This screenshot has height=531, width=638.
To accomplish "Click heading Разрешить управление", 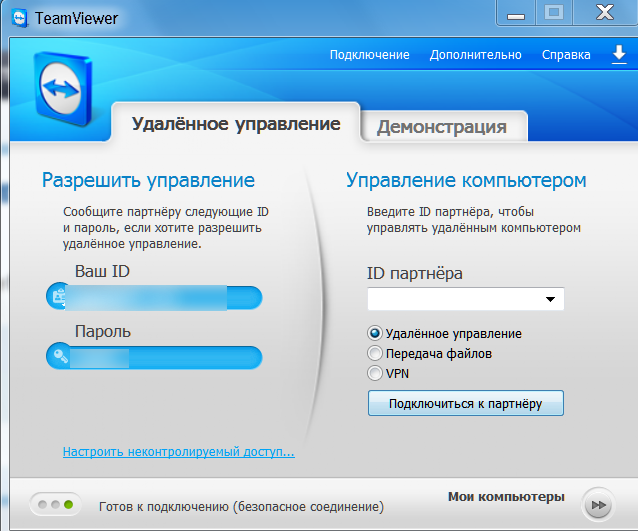I will tap(149, 180).
